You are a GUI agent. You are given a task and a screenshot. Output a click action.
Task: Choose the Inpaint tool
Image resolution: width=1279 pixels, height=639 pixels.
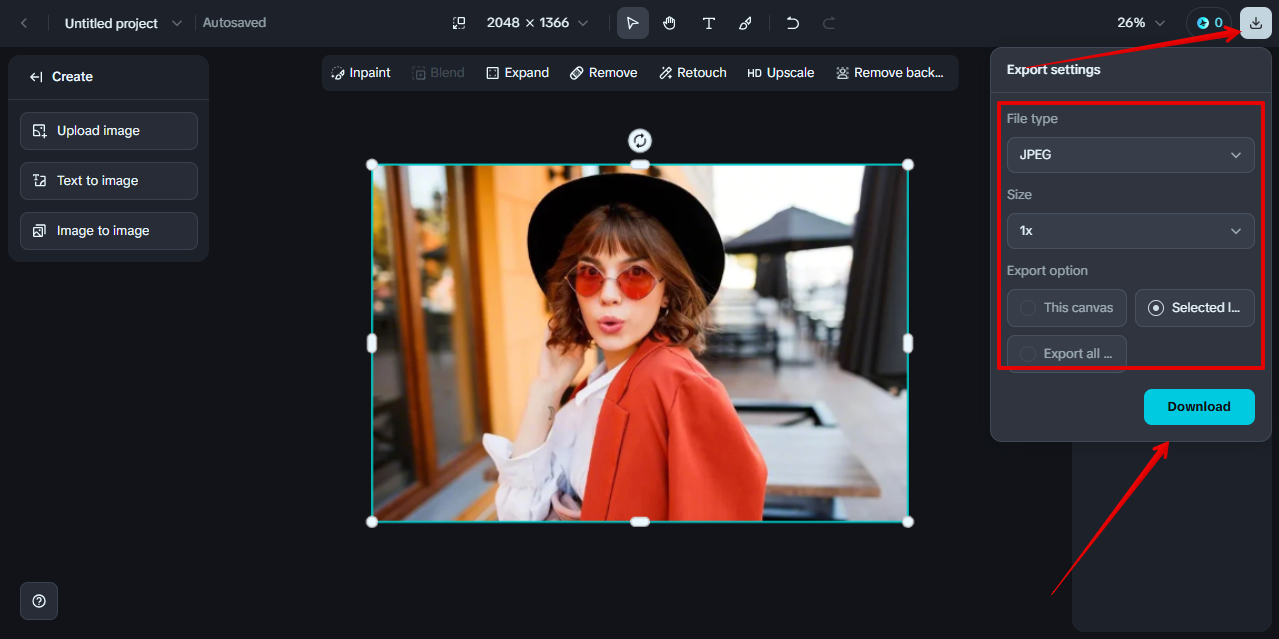[x=361, y=73]
